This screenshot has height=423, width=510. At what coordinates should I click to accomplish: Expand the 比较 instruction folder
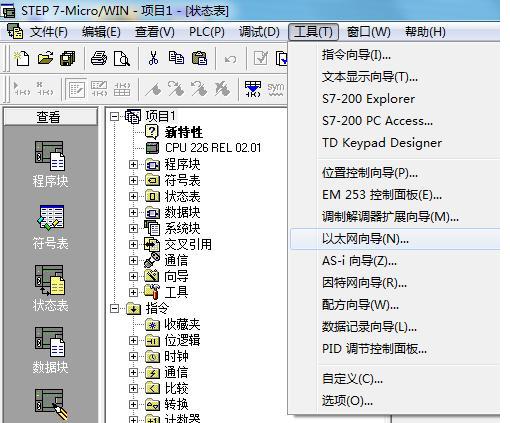[133, 388]
